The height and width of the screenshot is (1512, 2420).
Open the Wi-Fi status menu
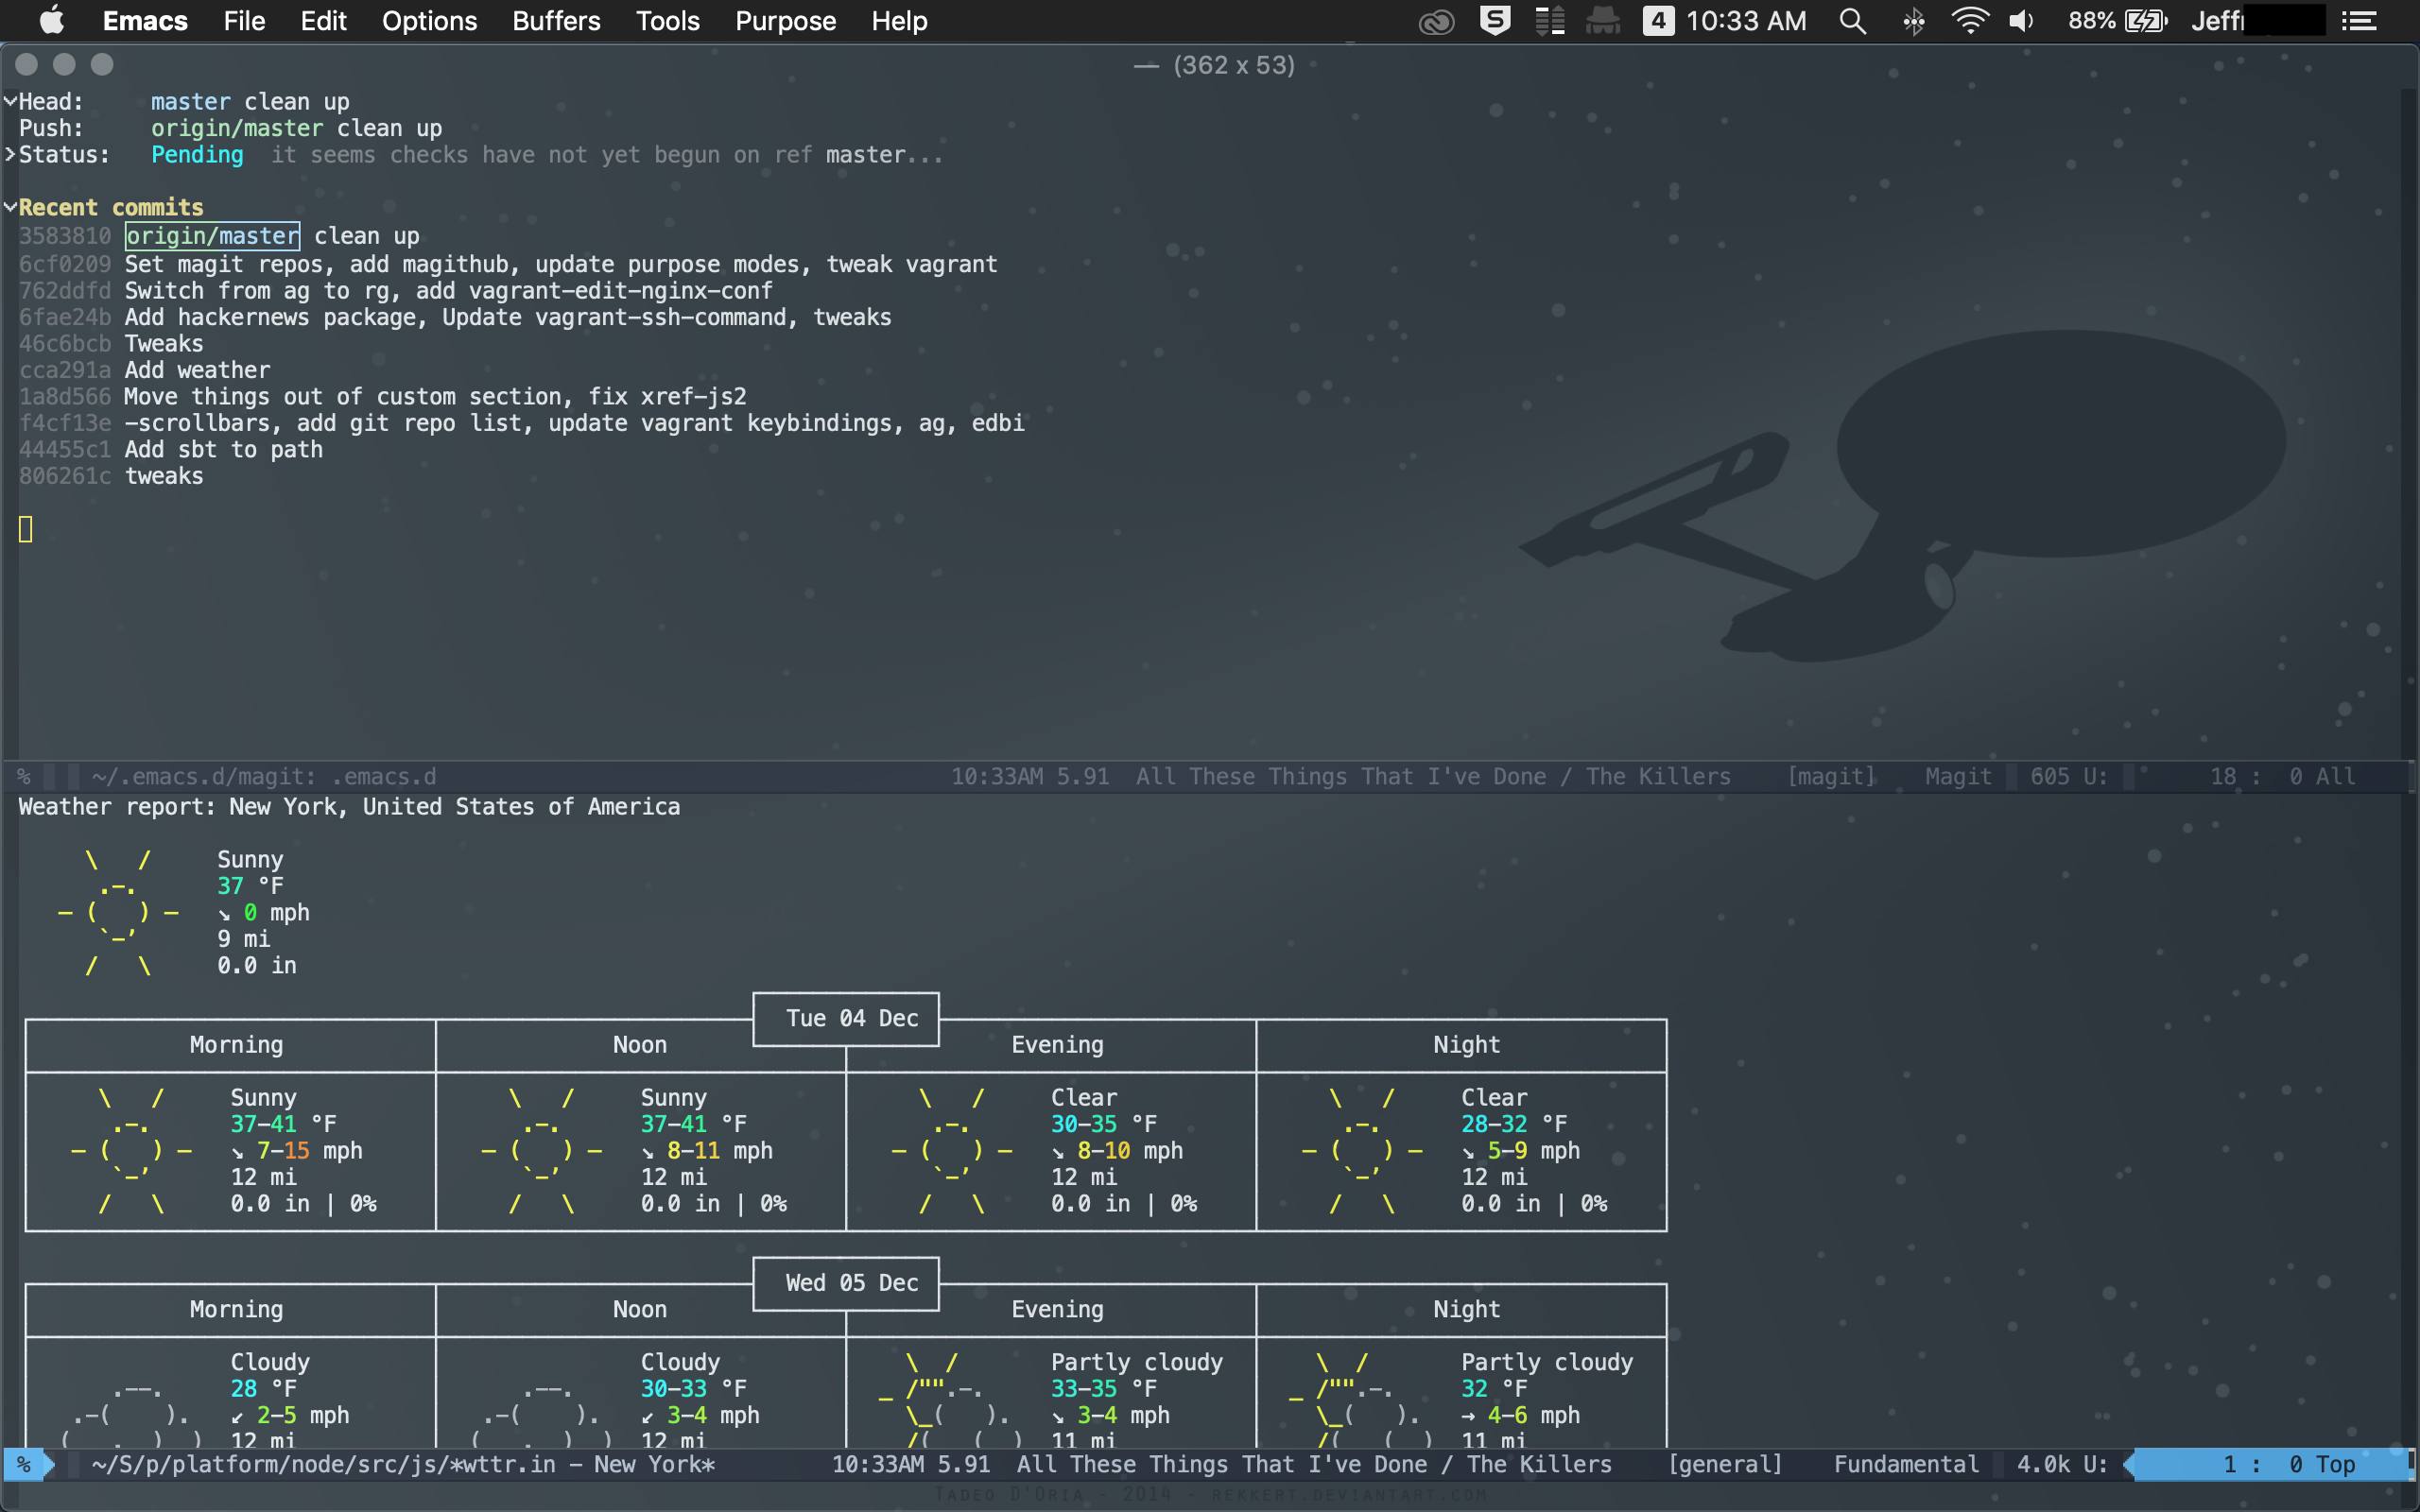pyautogui.click(x=1969, y=21)
